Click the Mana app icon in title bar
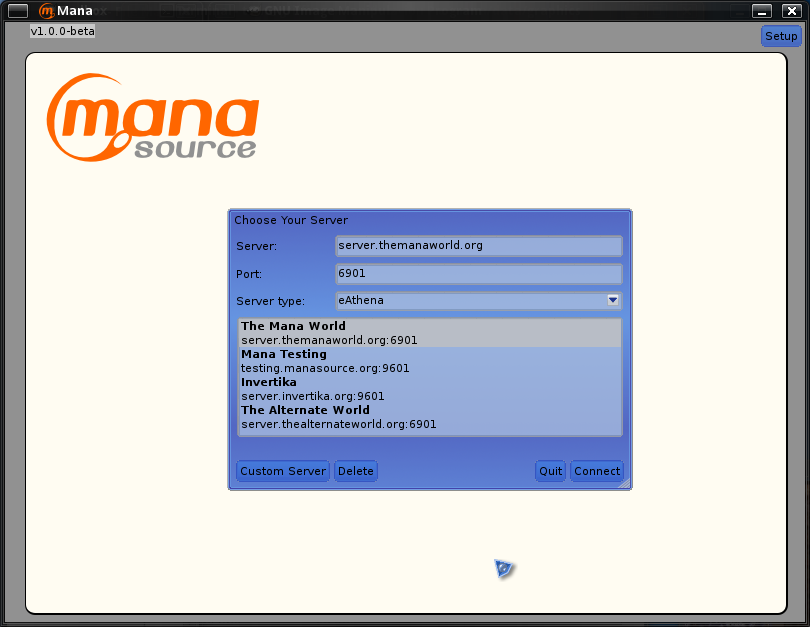810x627 pixels. (46, 10)
